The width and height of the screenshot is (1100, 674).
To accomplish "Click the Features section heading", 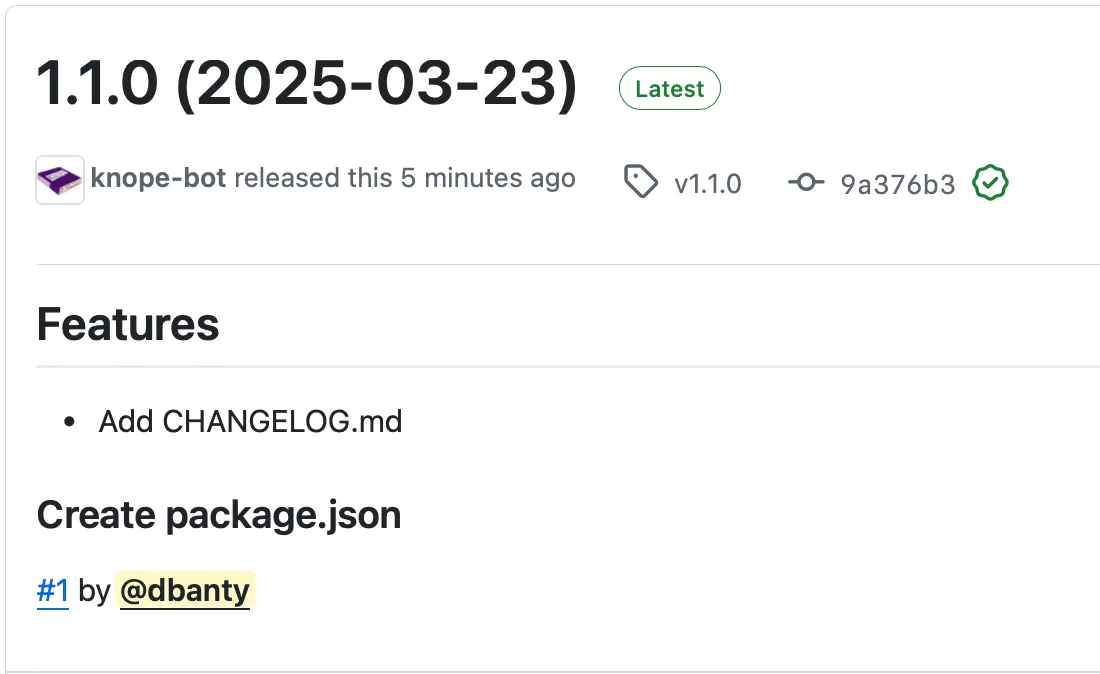I will [x=127, y=323].
